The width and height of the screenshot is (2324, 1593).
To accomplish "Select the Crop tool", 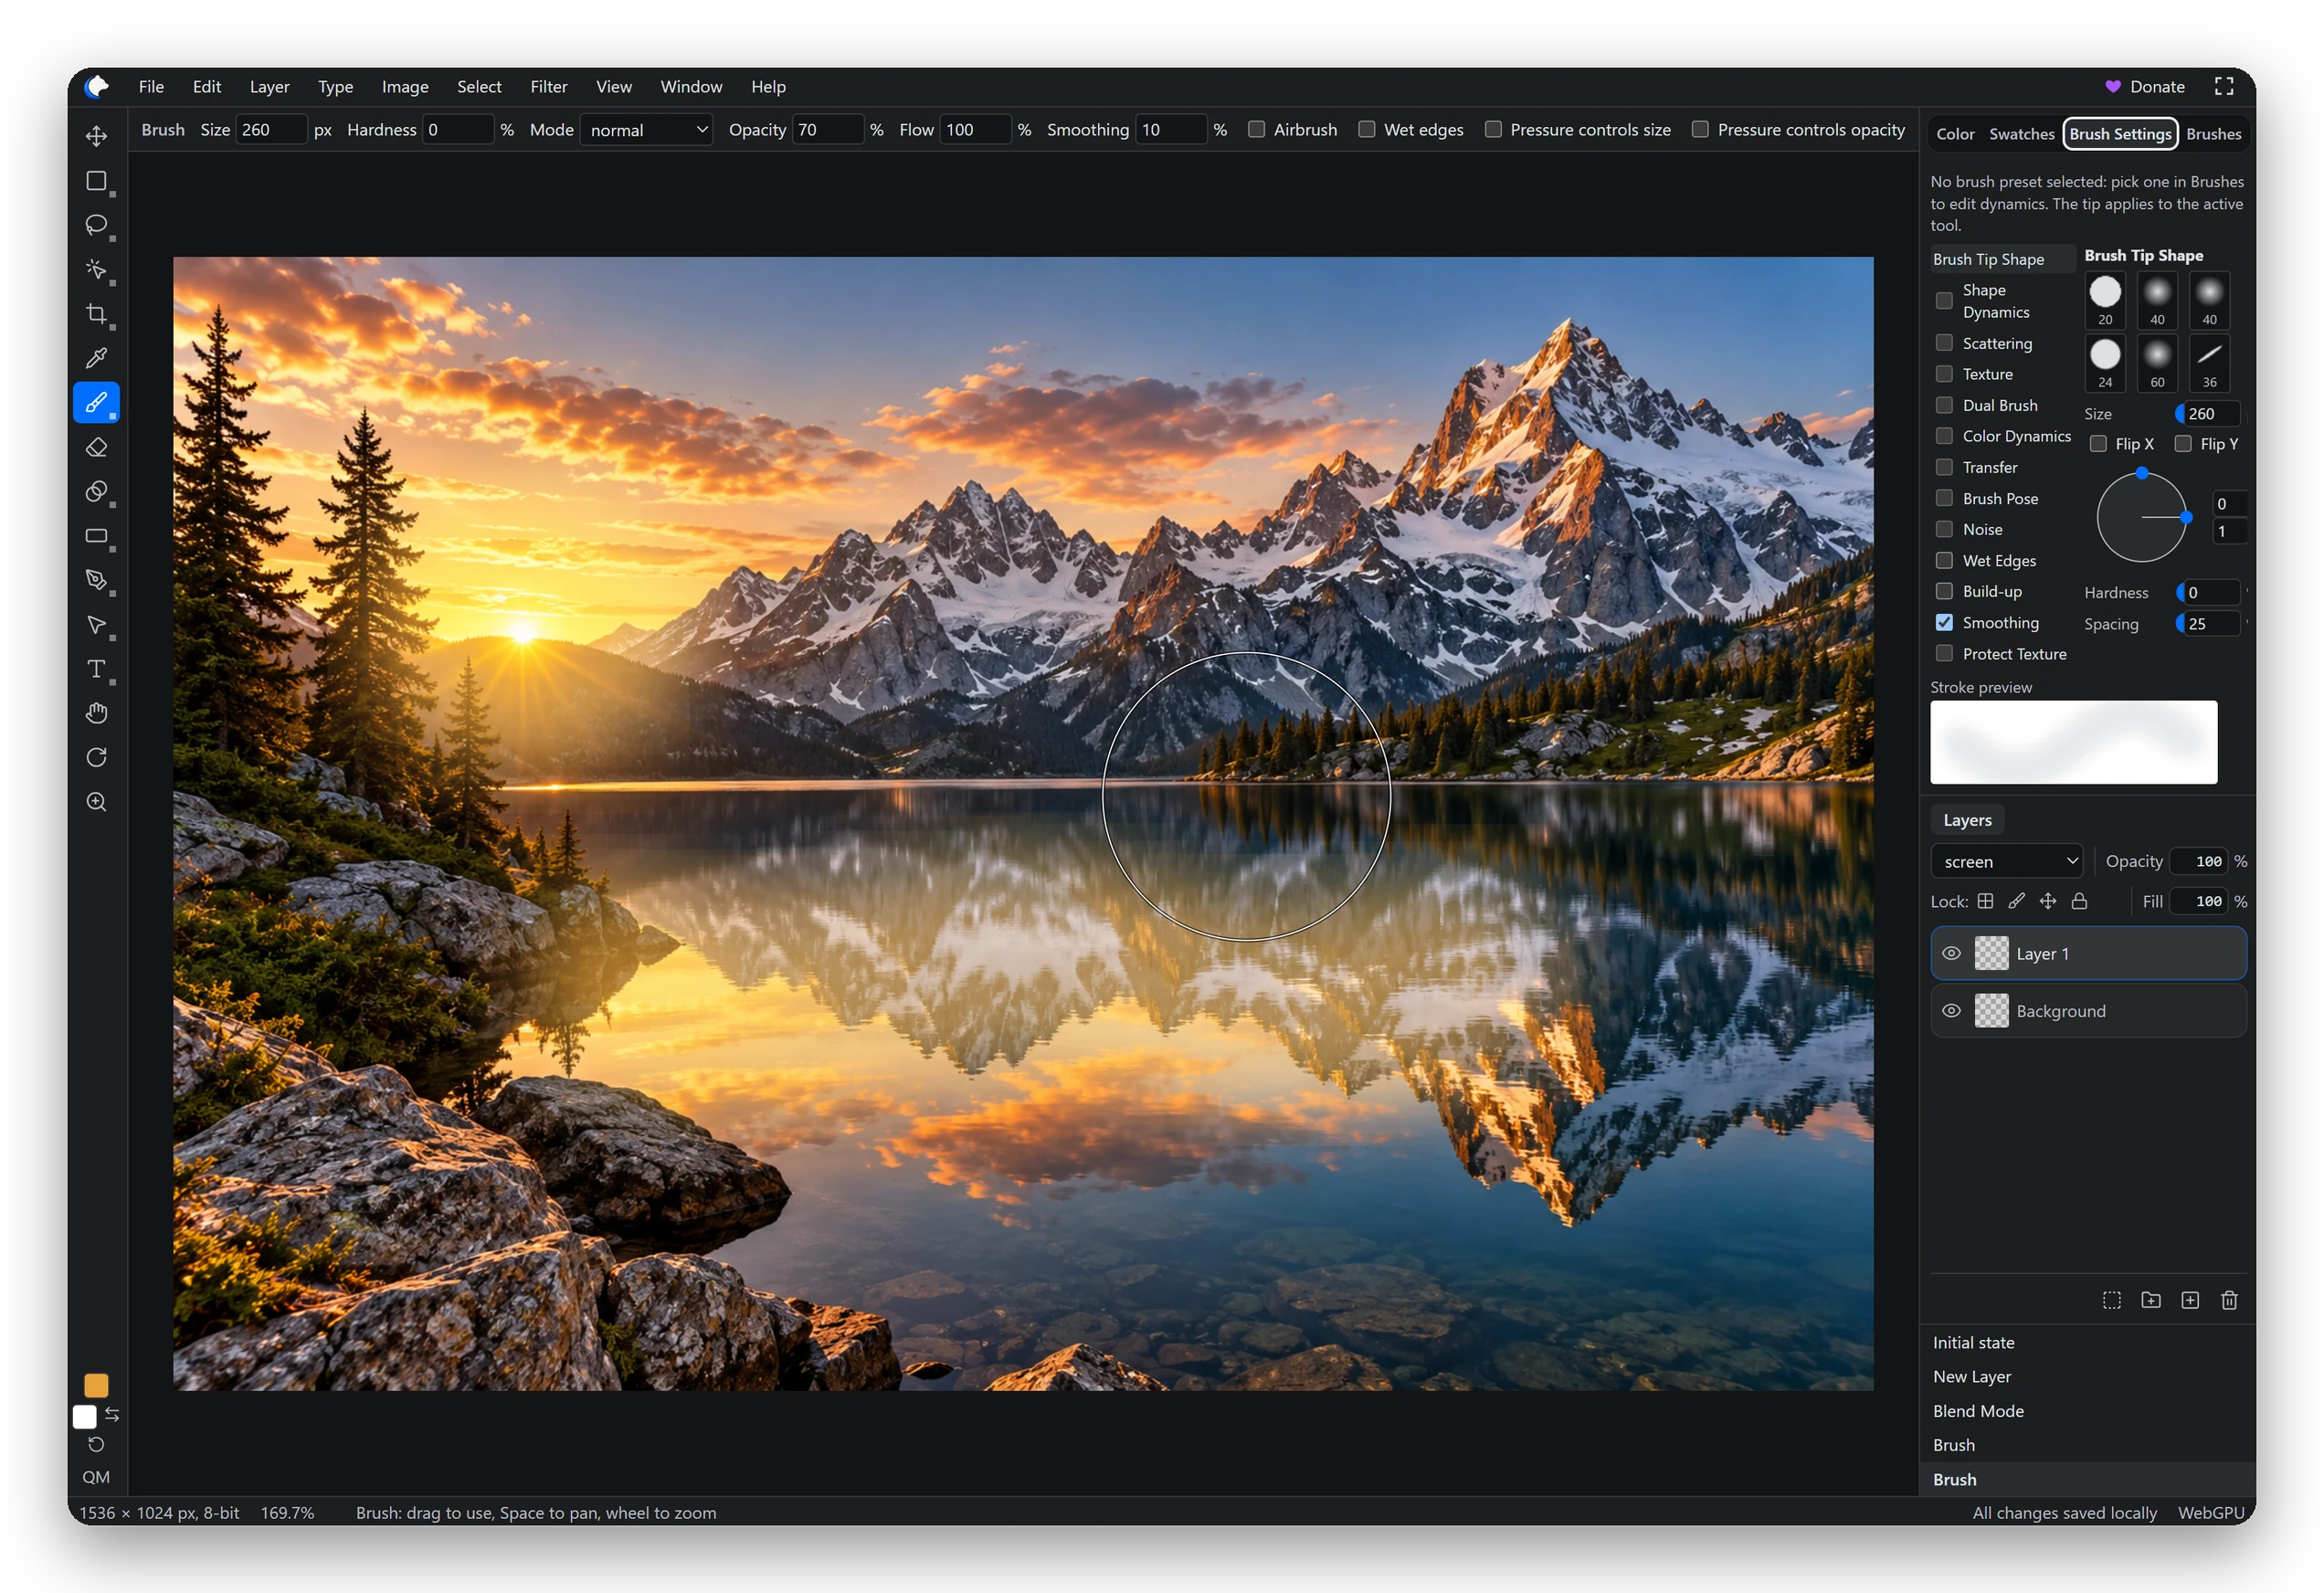I will coord(96,314).
